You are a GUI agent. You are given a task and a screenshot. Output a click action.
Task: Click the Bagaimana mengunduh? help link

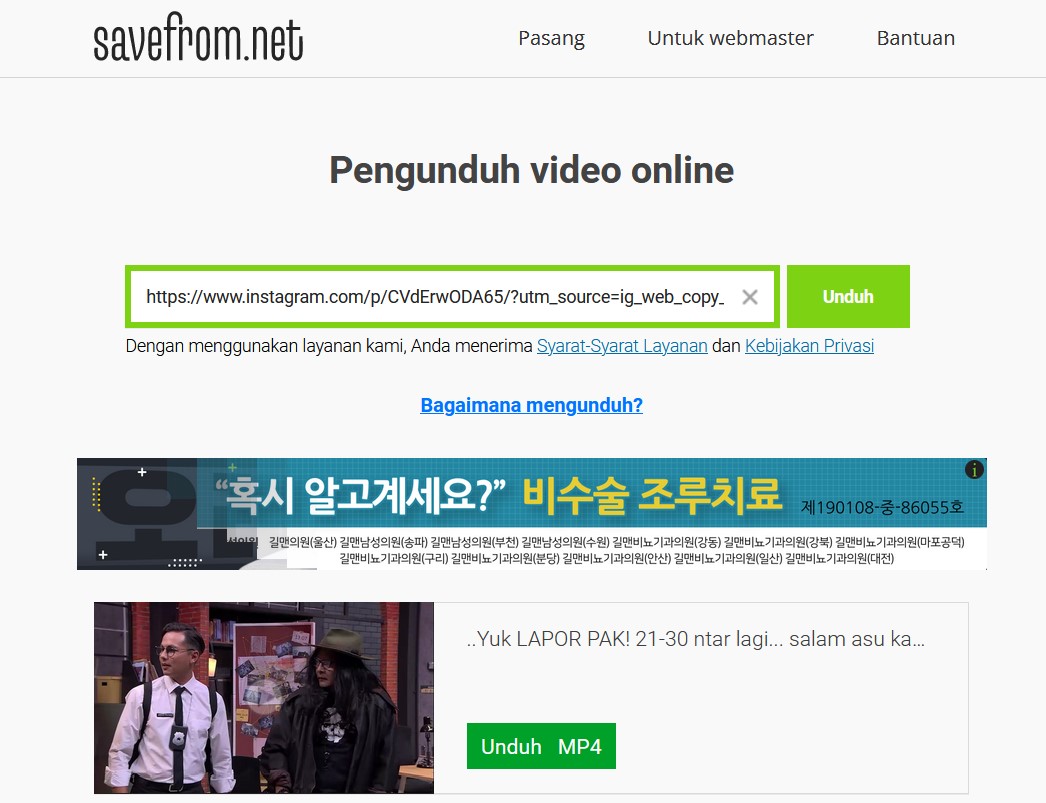click(x=531, y=405)
